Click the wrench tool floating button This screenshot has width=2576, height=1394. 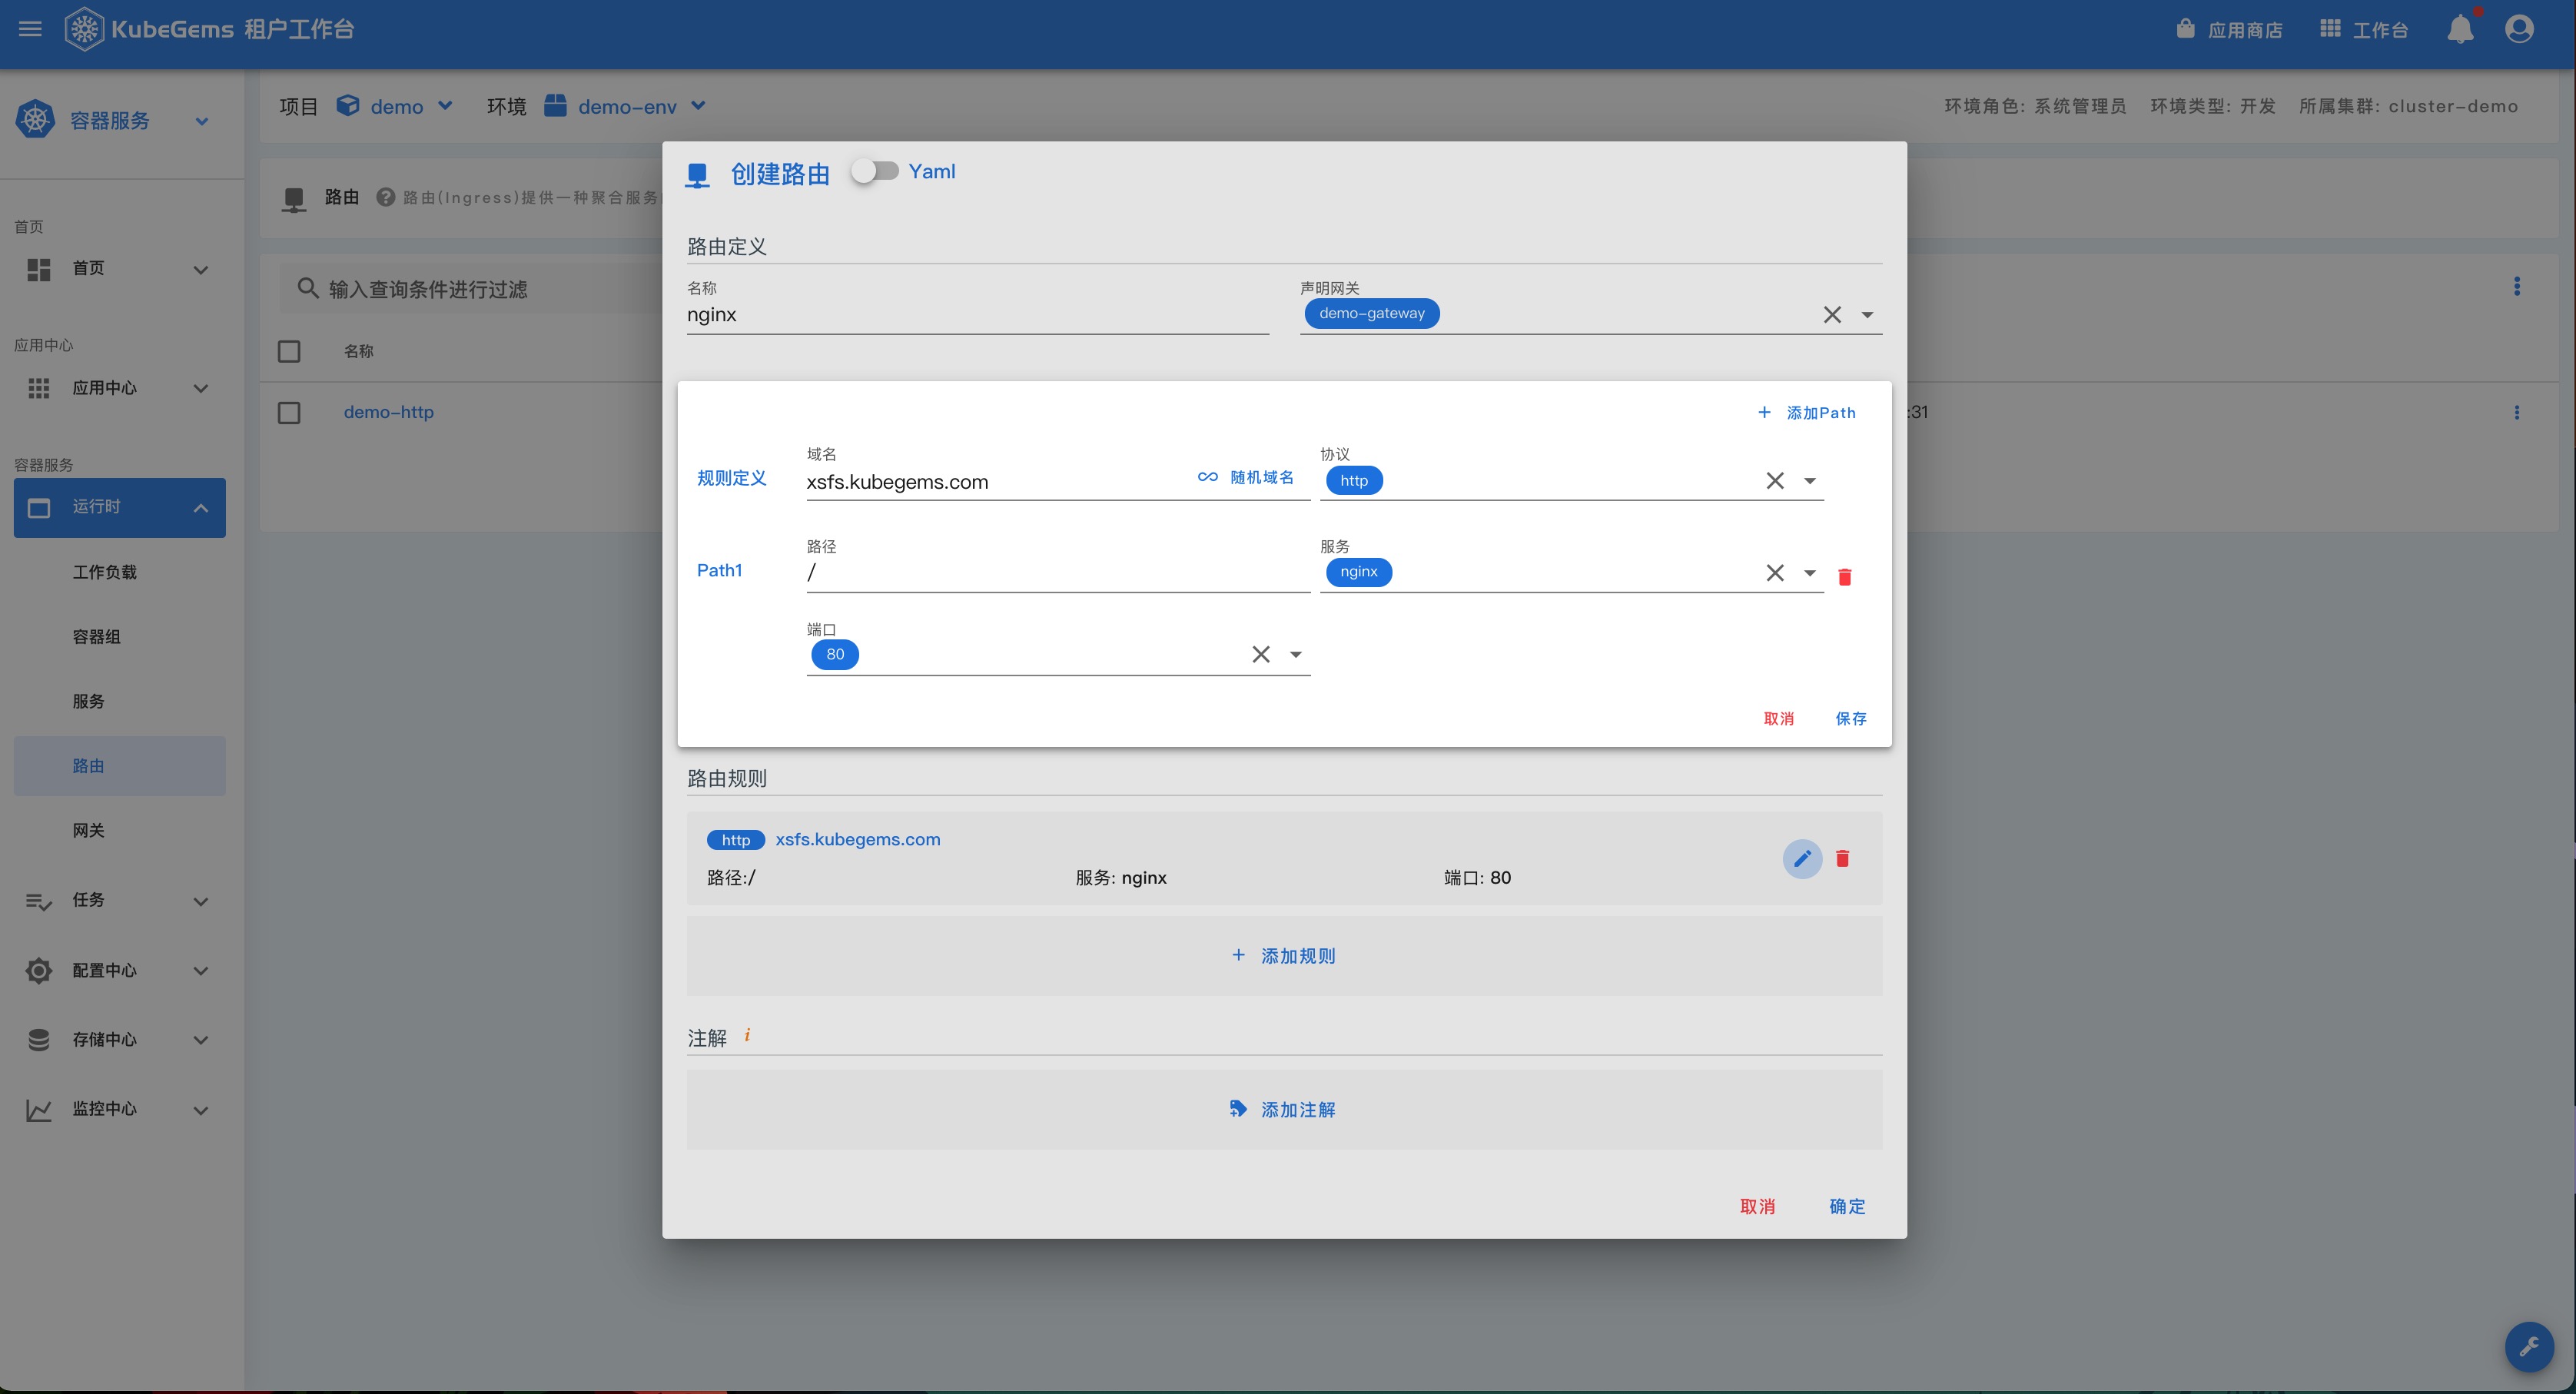(2529, 1346)
